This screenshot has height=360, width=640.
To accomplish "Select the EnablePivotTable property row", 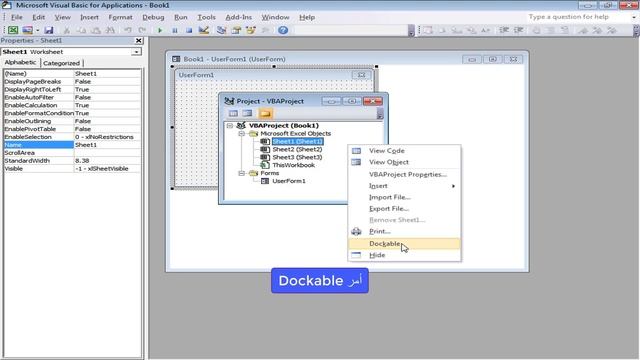I will point(72,129).
